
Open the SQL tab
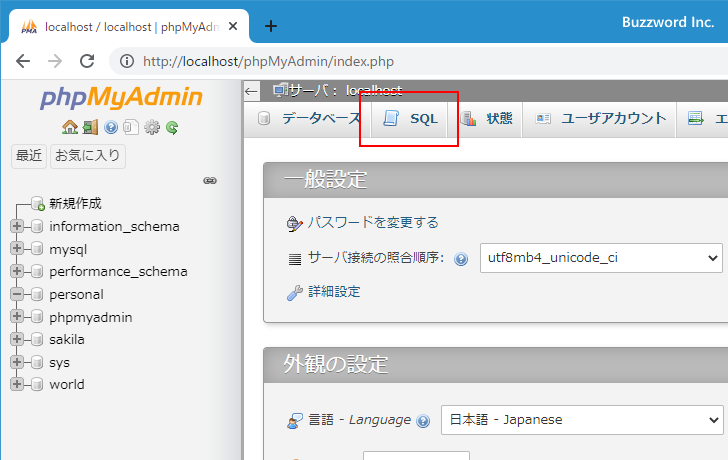[x=410, y=119]
